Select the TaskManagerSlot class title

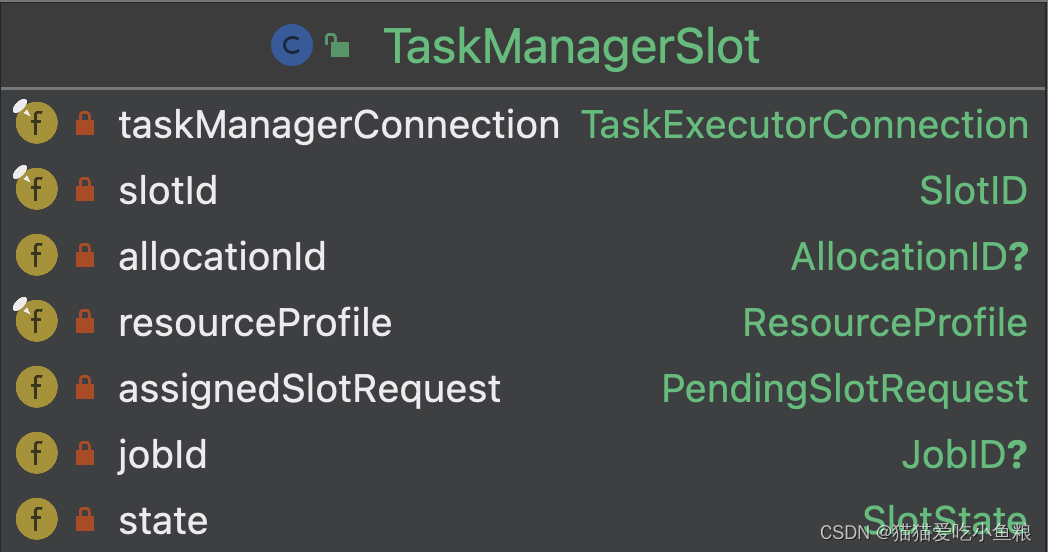pyautogui.click(x=571, y=47)
